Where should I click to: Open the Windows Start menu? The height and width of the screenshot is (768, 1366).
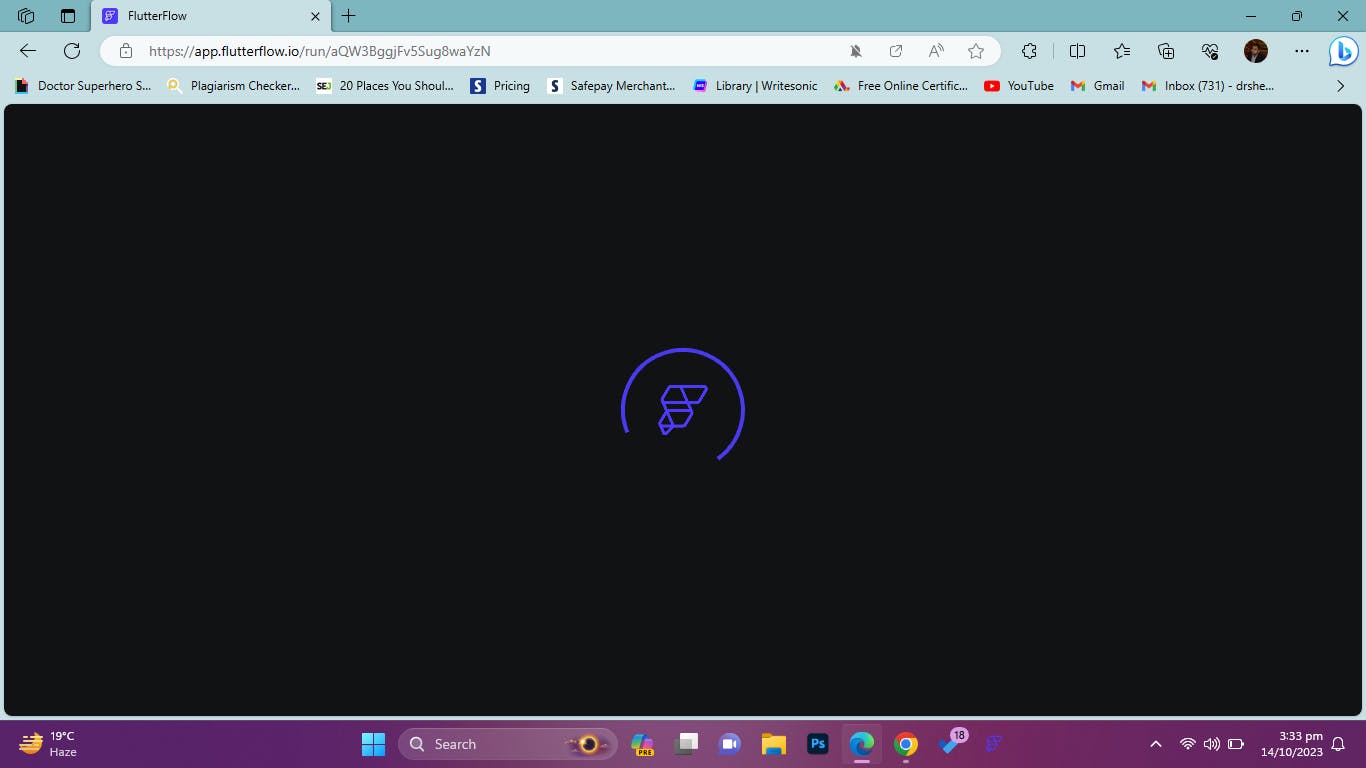tap(373, 744)
